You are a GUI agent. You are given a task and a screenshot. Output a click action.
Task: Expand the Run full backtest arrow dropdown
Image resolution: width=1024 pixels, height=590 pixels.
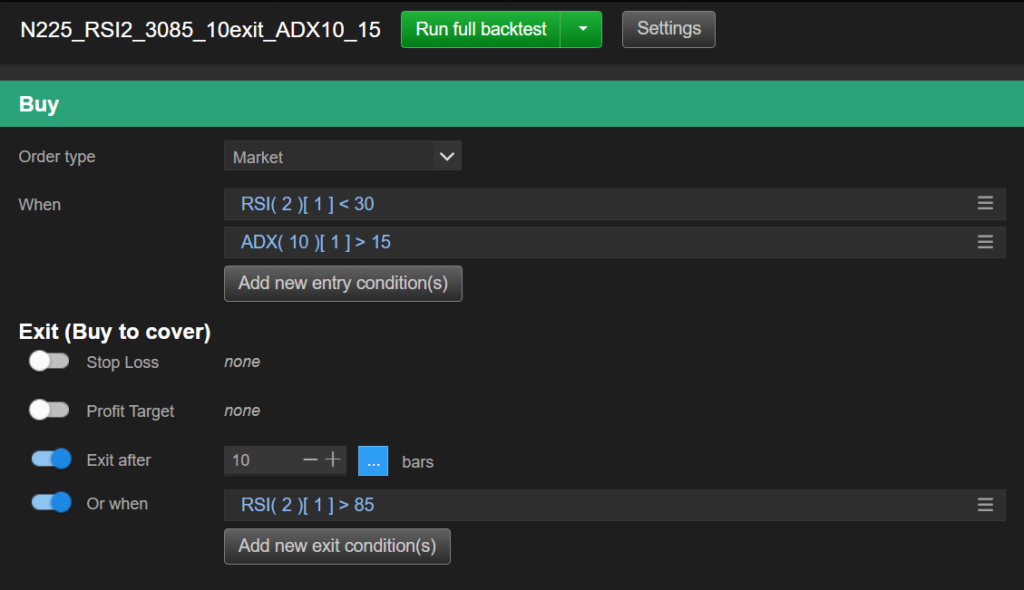pyautogui.click(x=582, y=30)
